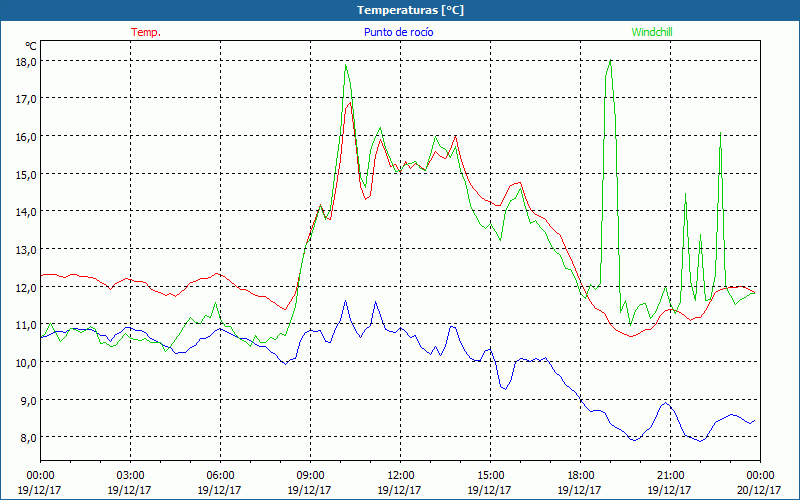
Task: Click the green Windchill peak near 19:00
Action: coord(611,61)
